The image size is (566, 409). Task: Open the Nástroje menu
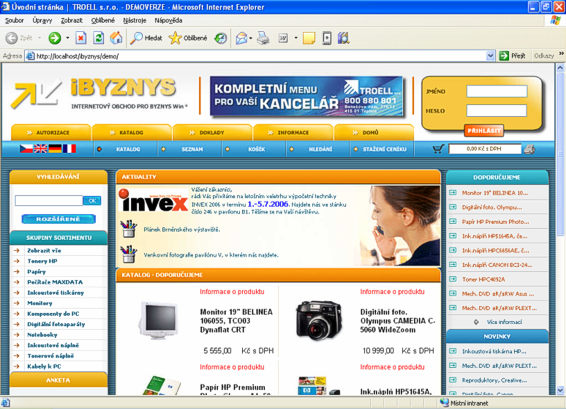click(x=135, y=21)
